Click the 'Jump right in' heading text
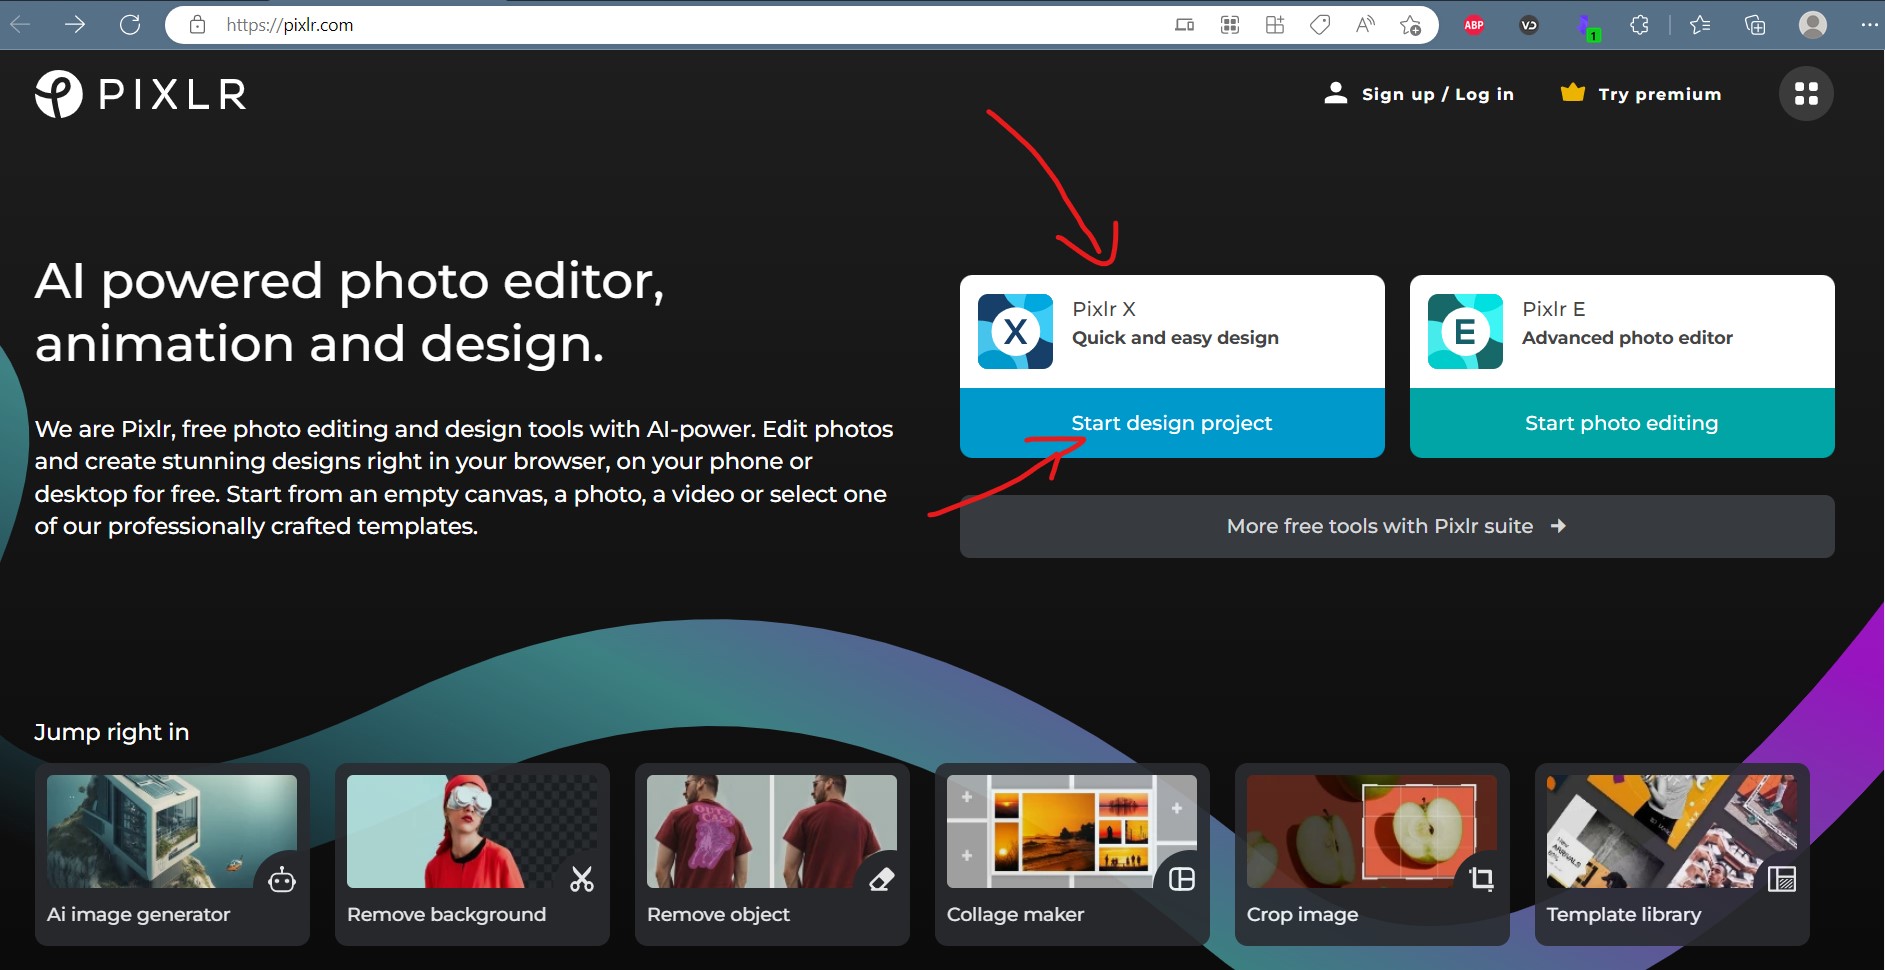 click(112, 732)
